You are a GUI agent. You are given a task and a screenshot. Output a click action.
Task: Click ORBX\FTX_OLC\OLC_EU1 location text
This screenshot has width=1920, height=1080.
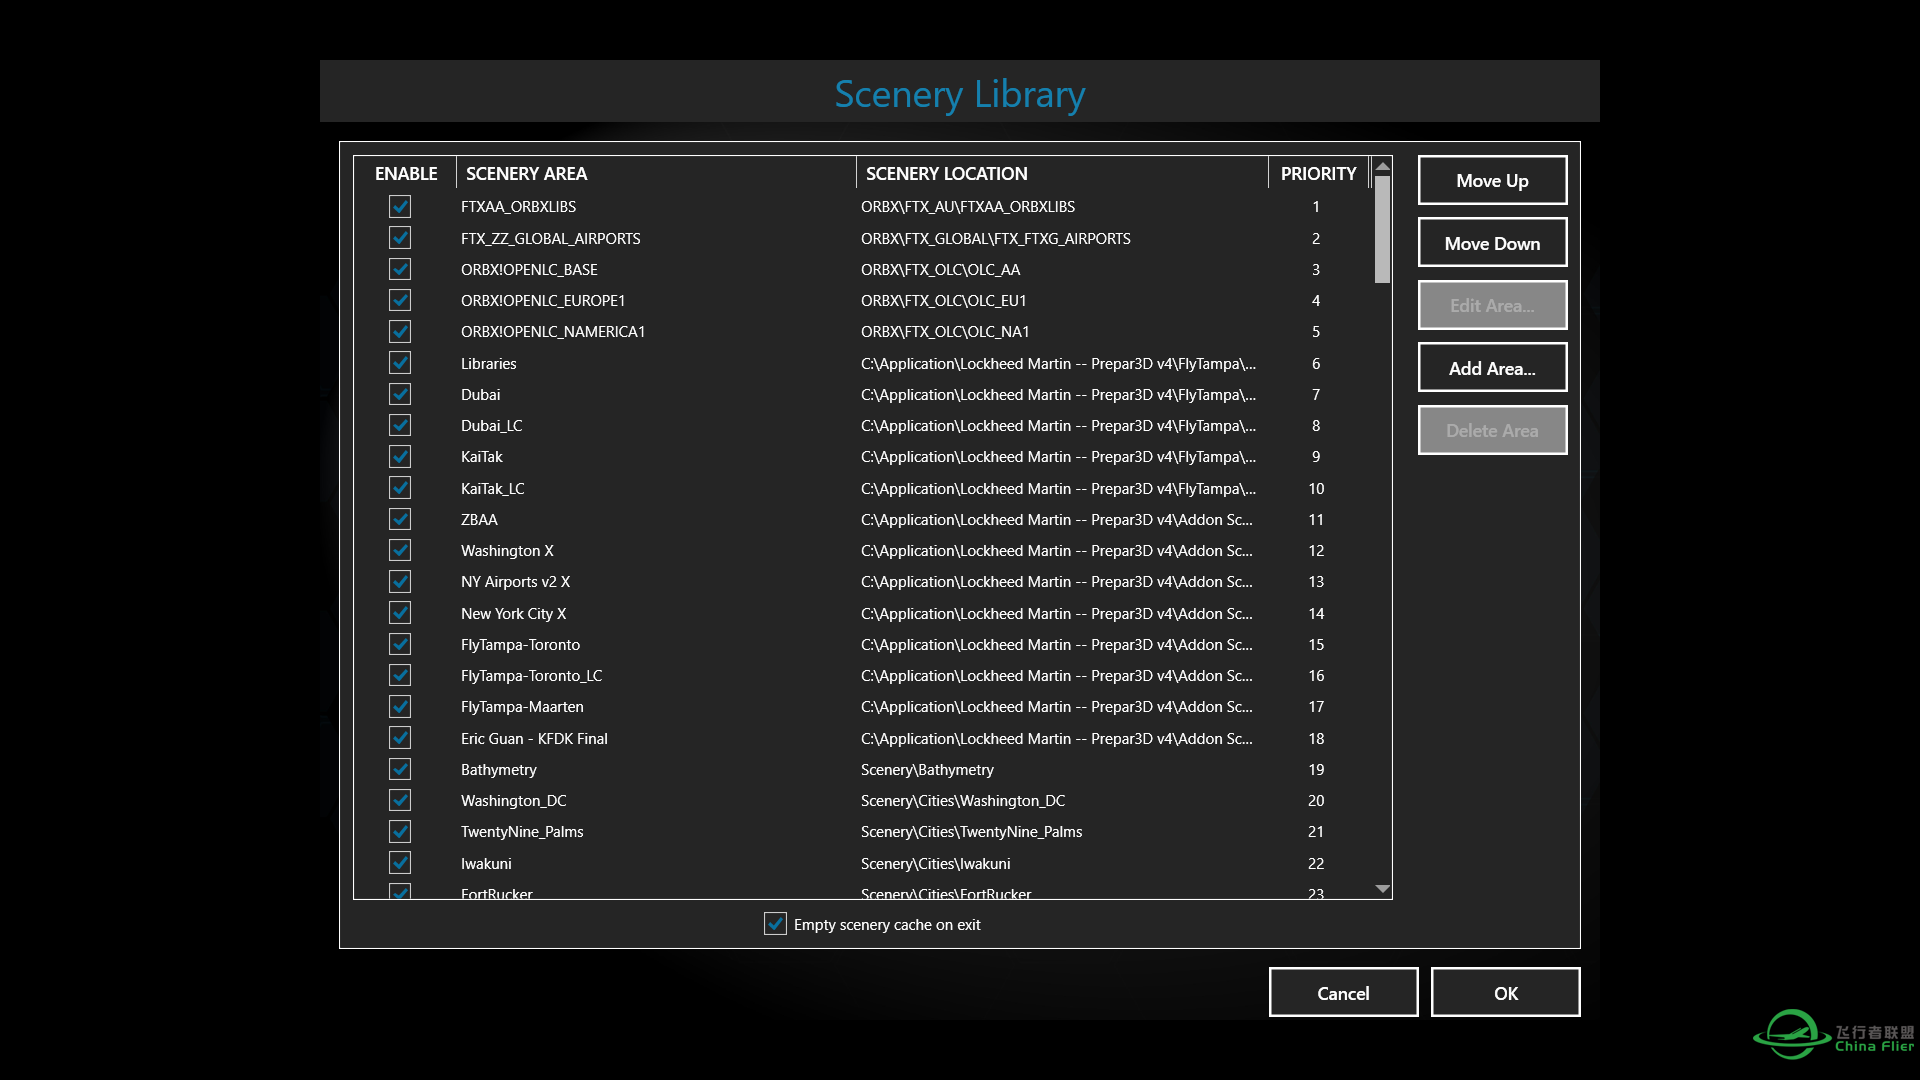(x=943, y=300)
